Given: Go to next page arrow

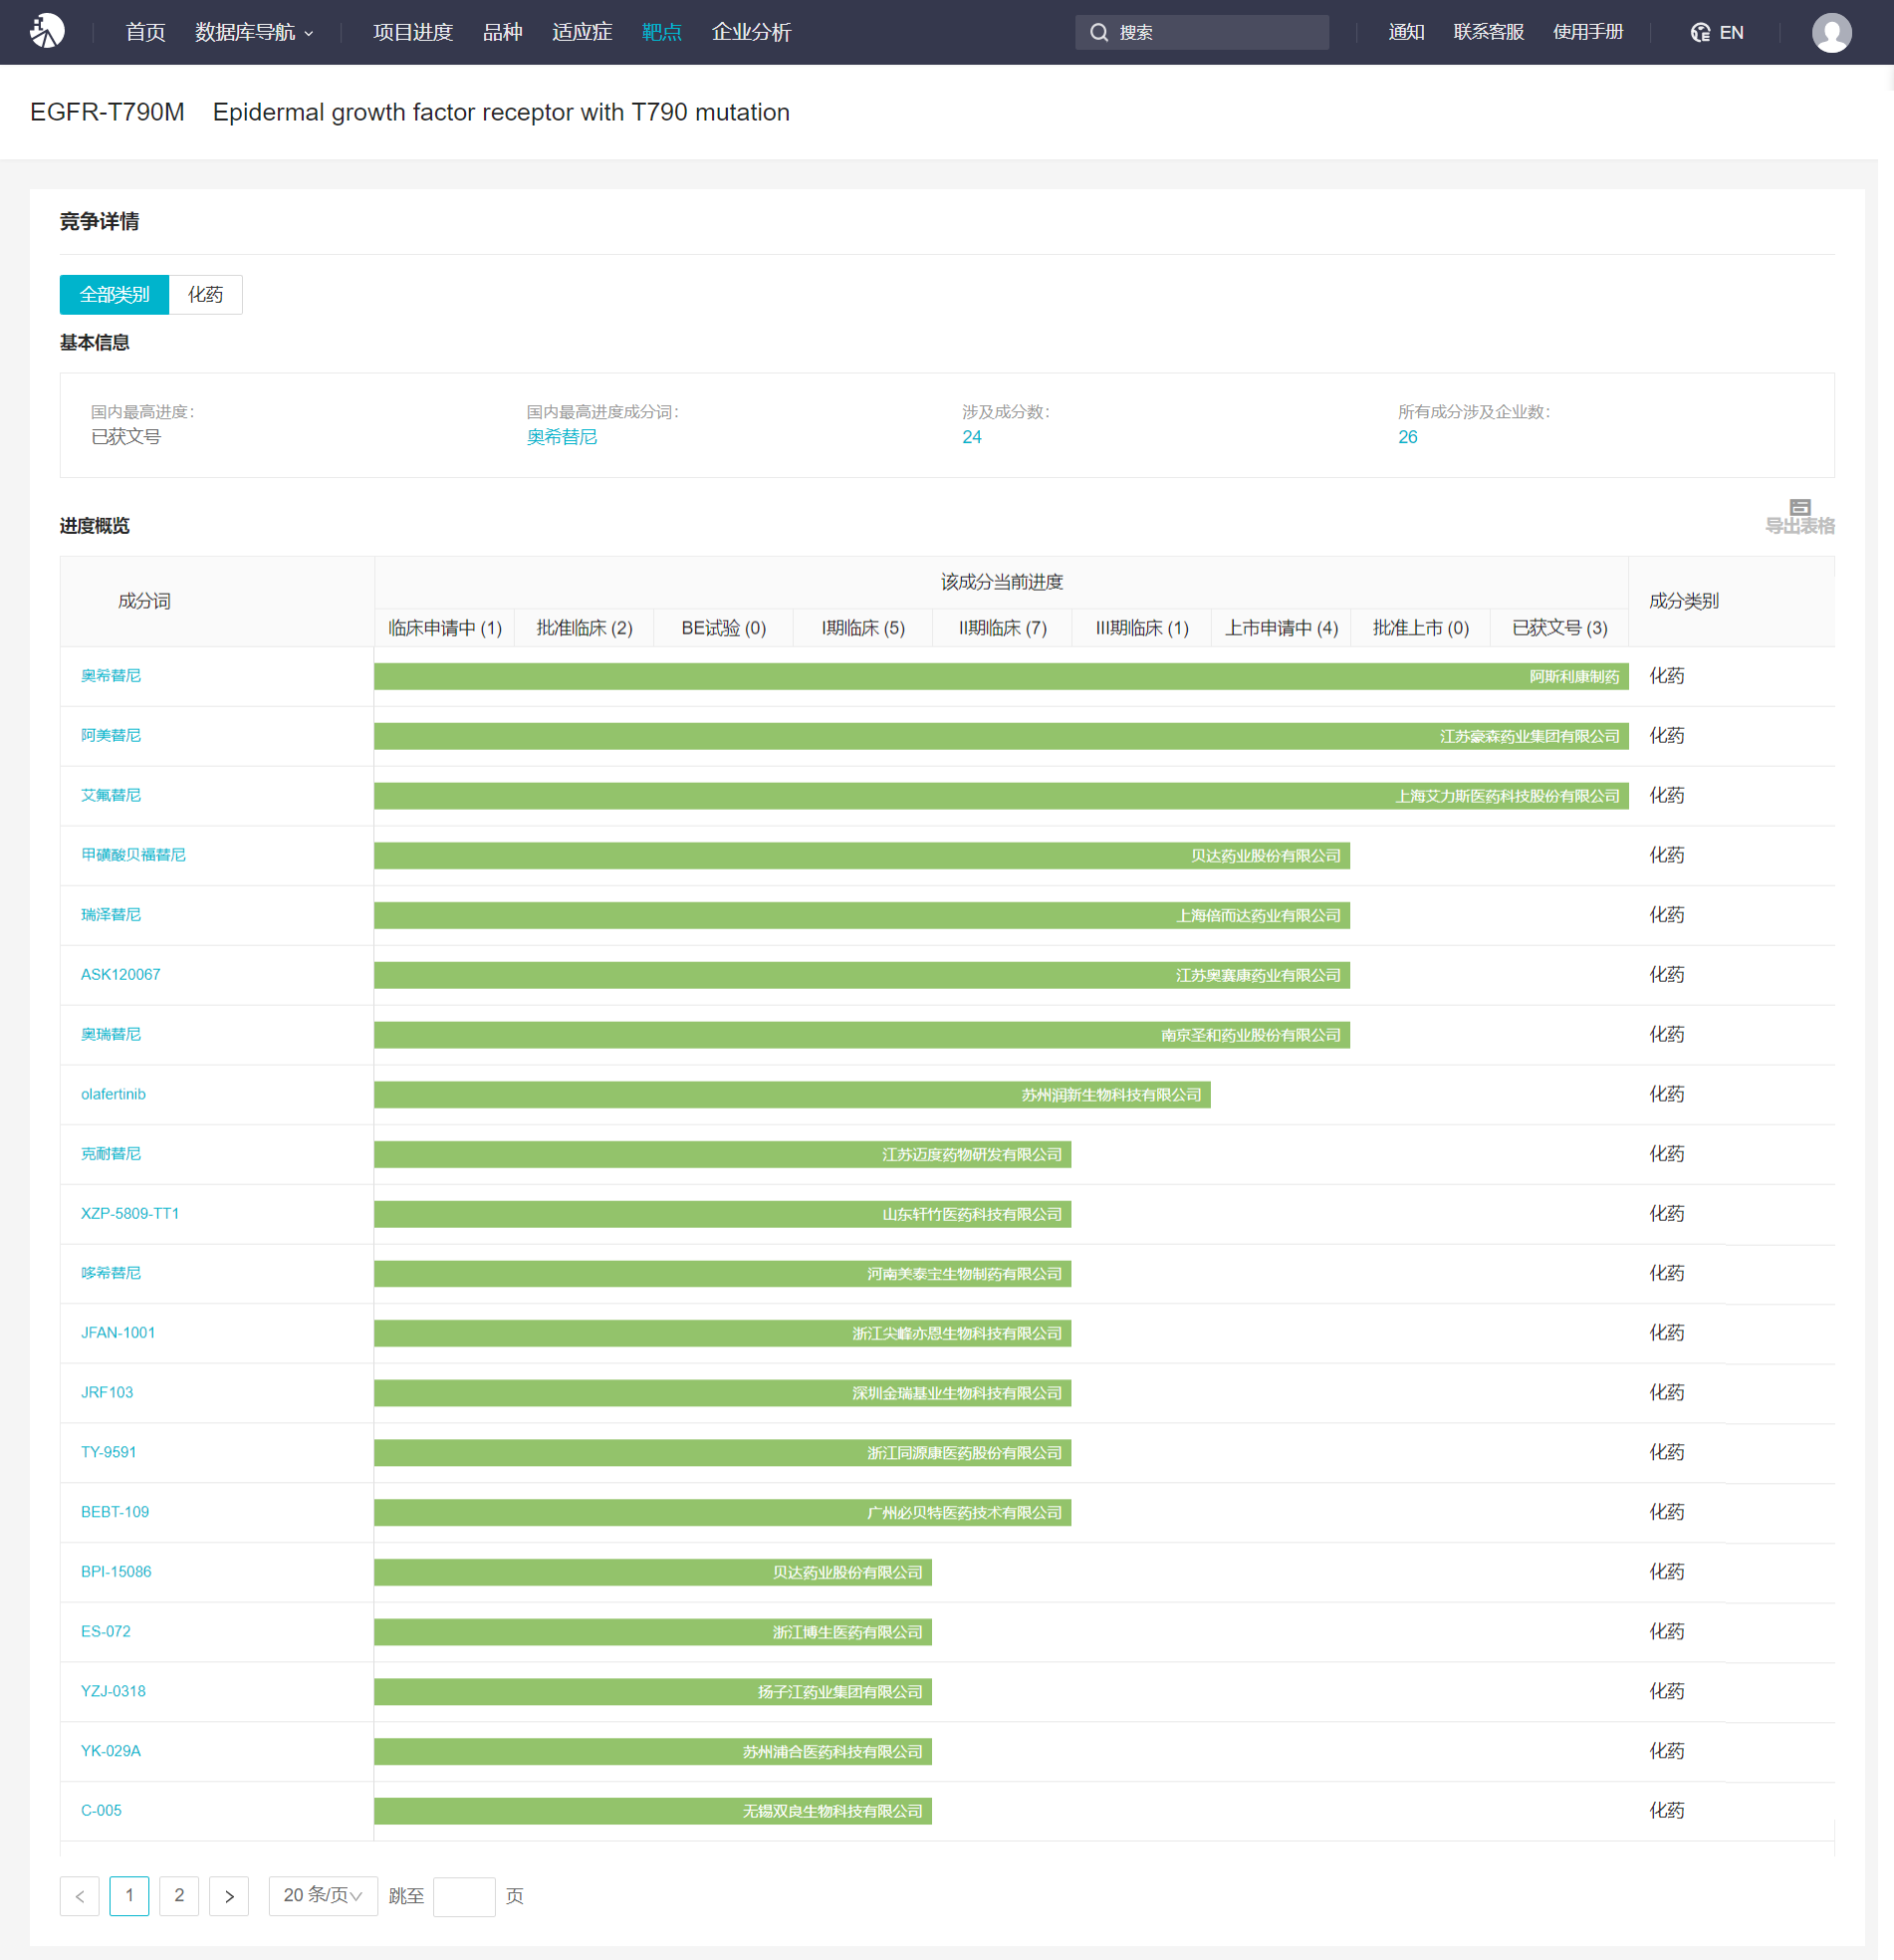Looking at the screenshot, I should click(229, 1895).
